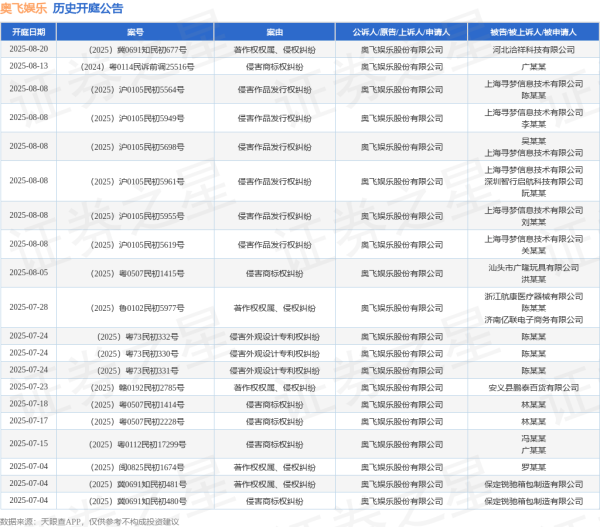The width and height of the screenshot is (600, 527).
Task: Select the date cell 2025-07-28
Action: [x=29, y=307]
